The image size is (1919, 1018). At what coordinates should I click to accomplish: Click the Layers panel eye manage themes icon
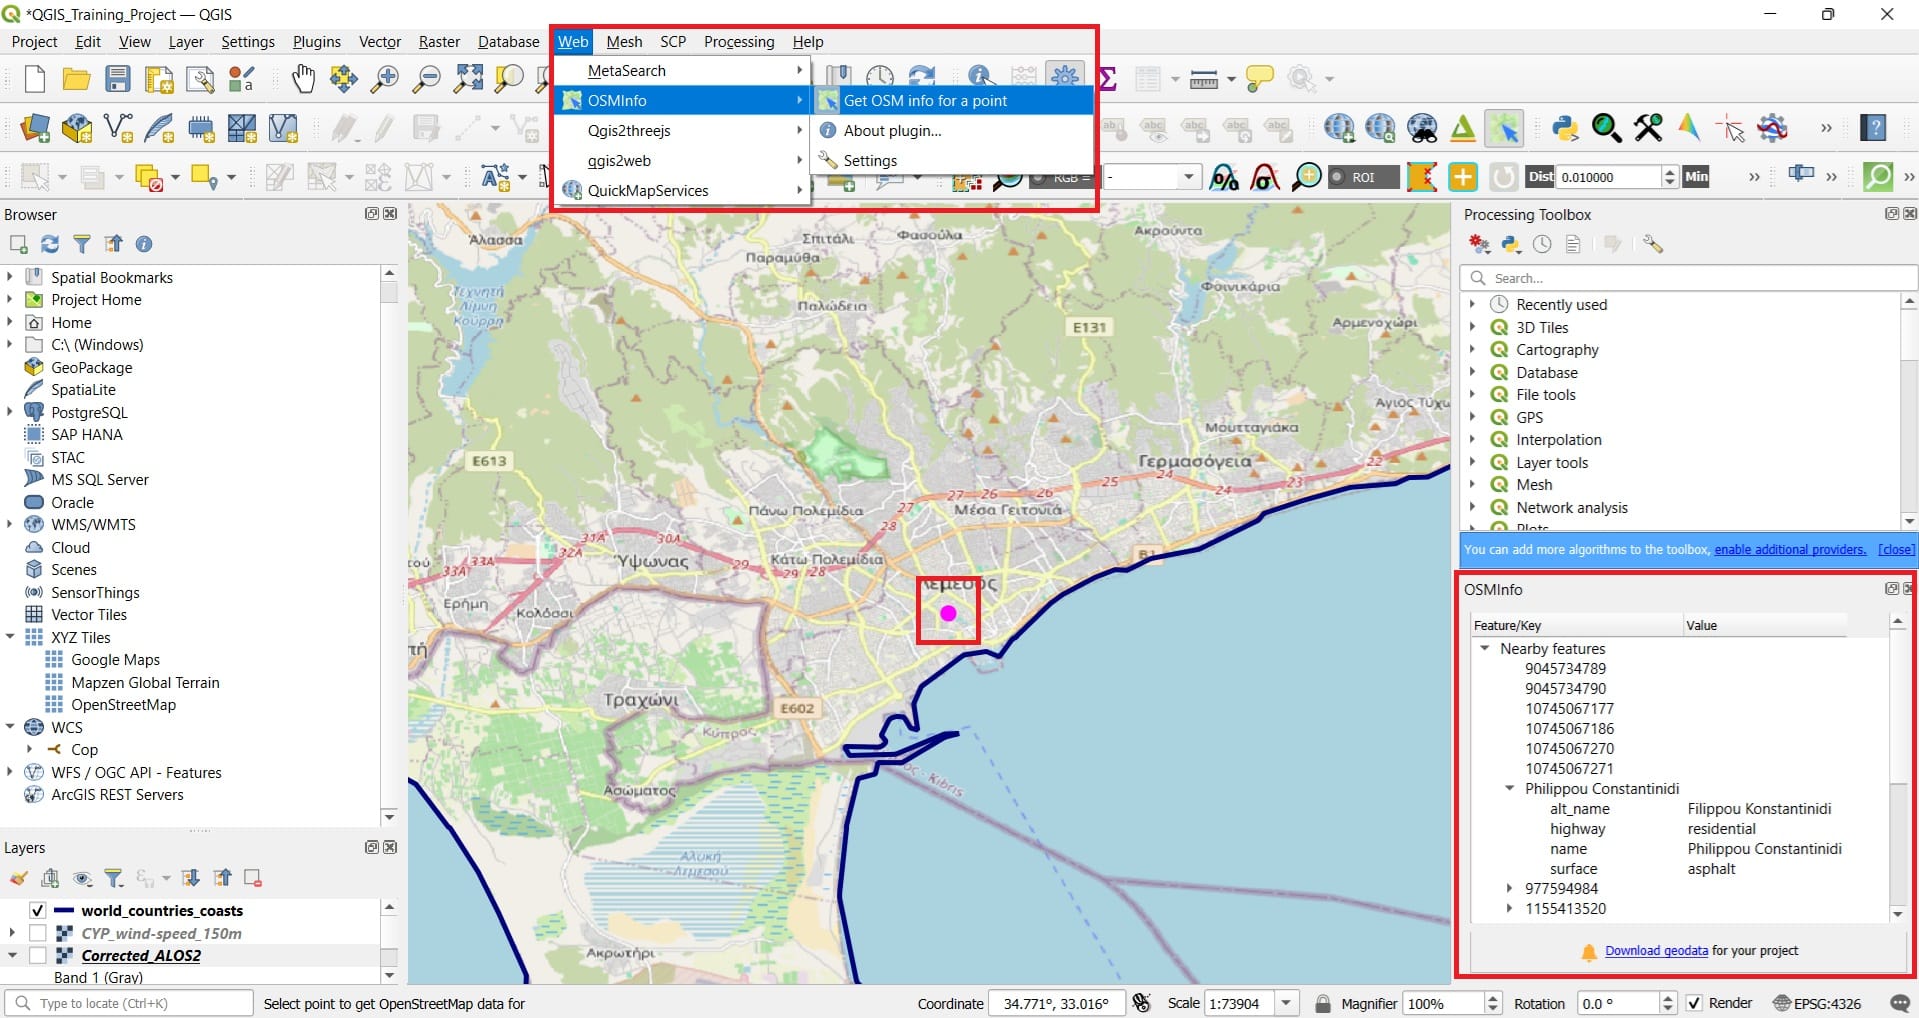pos(83,878)
